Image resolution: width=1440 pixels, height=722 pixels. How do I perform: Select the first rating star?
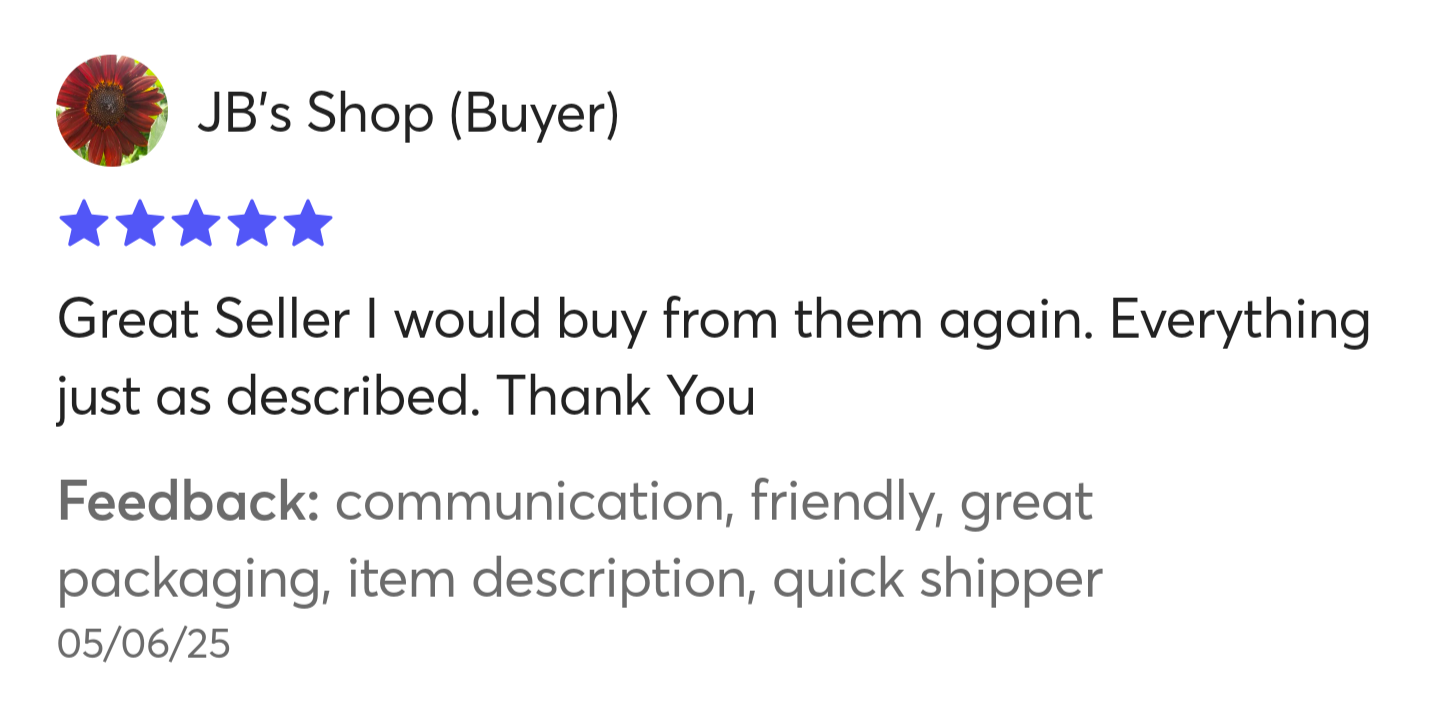(x=83, y=224)
